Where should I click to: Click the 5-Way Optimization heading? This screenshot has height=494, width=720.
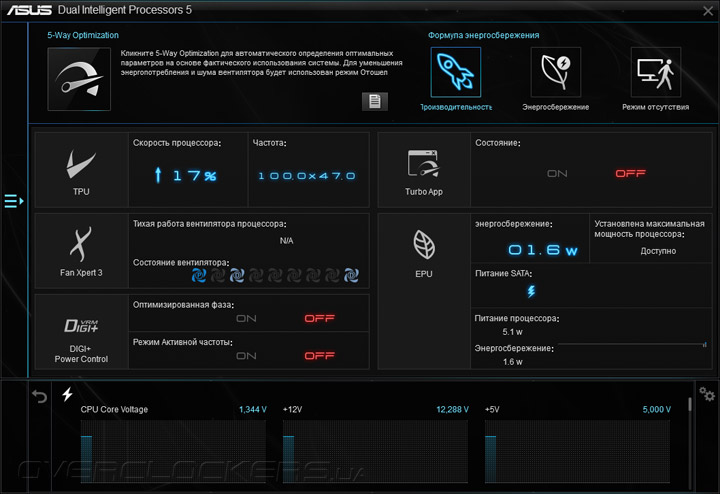[83, 35]
